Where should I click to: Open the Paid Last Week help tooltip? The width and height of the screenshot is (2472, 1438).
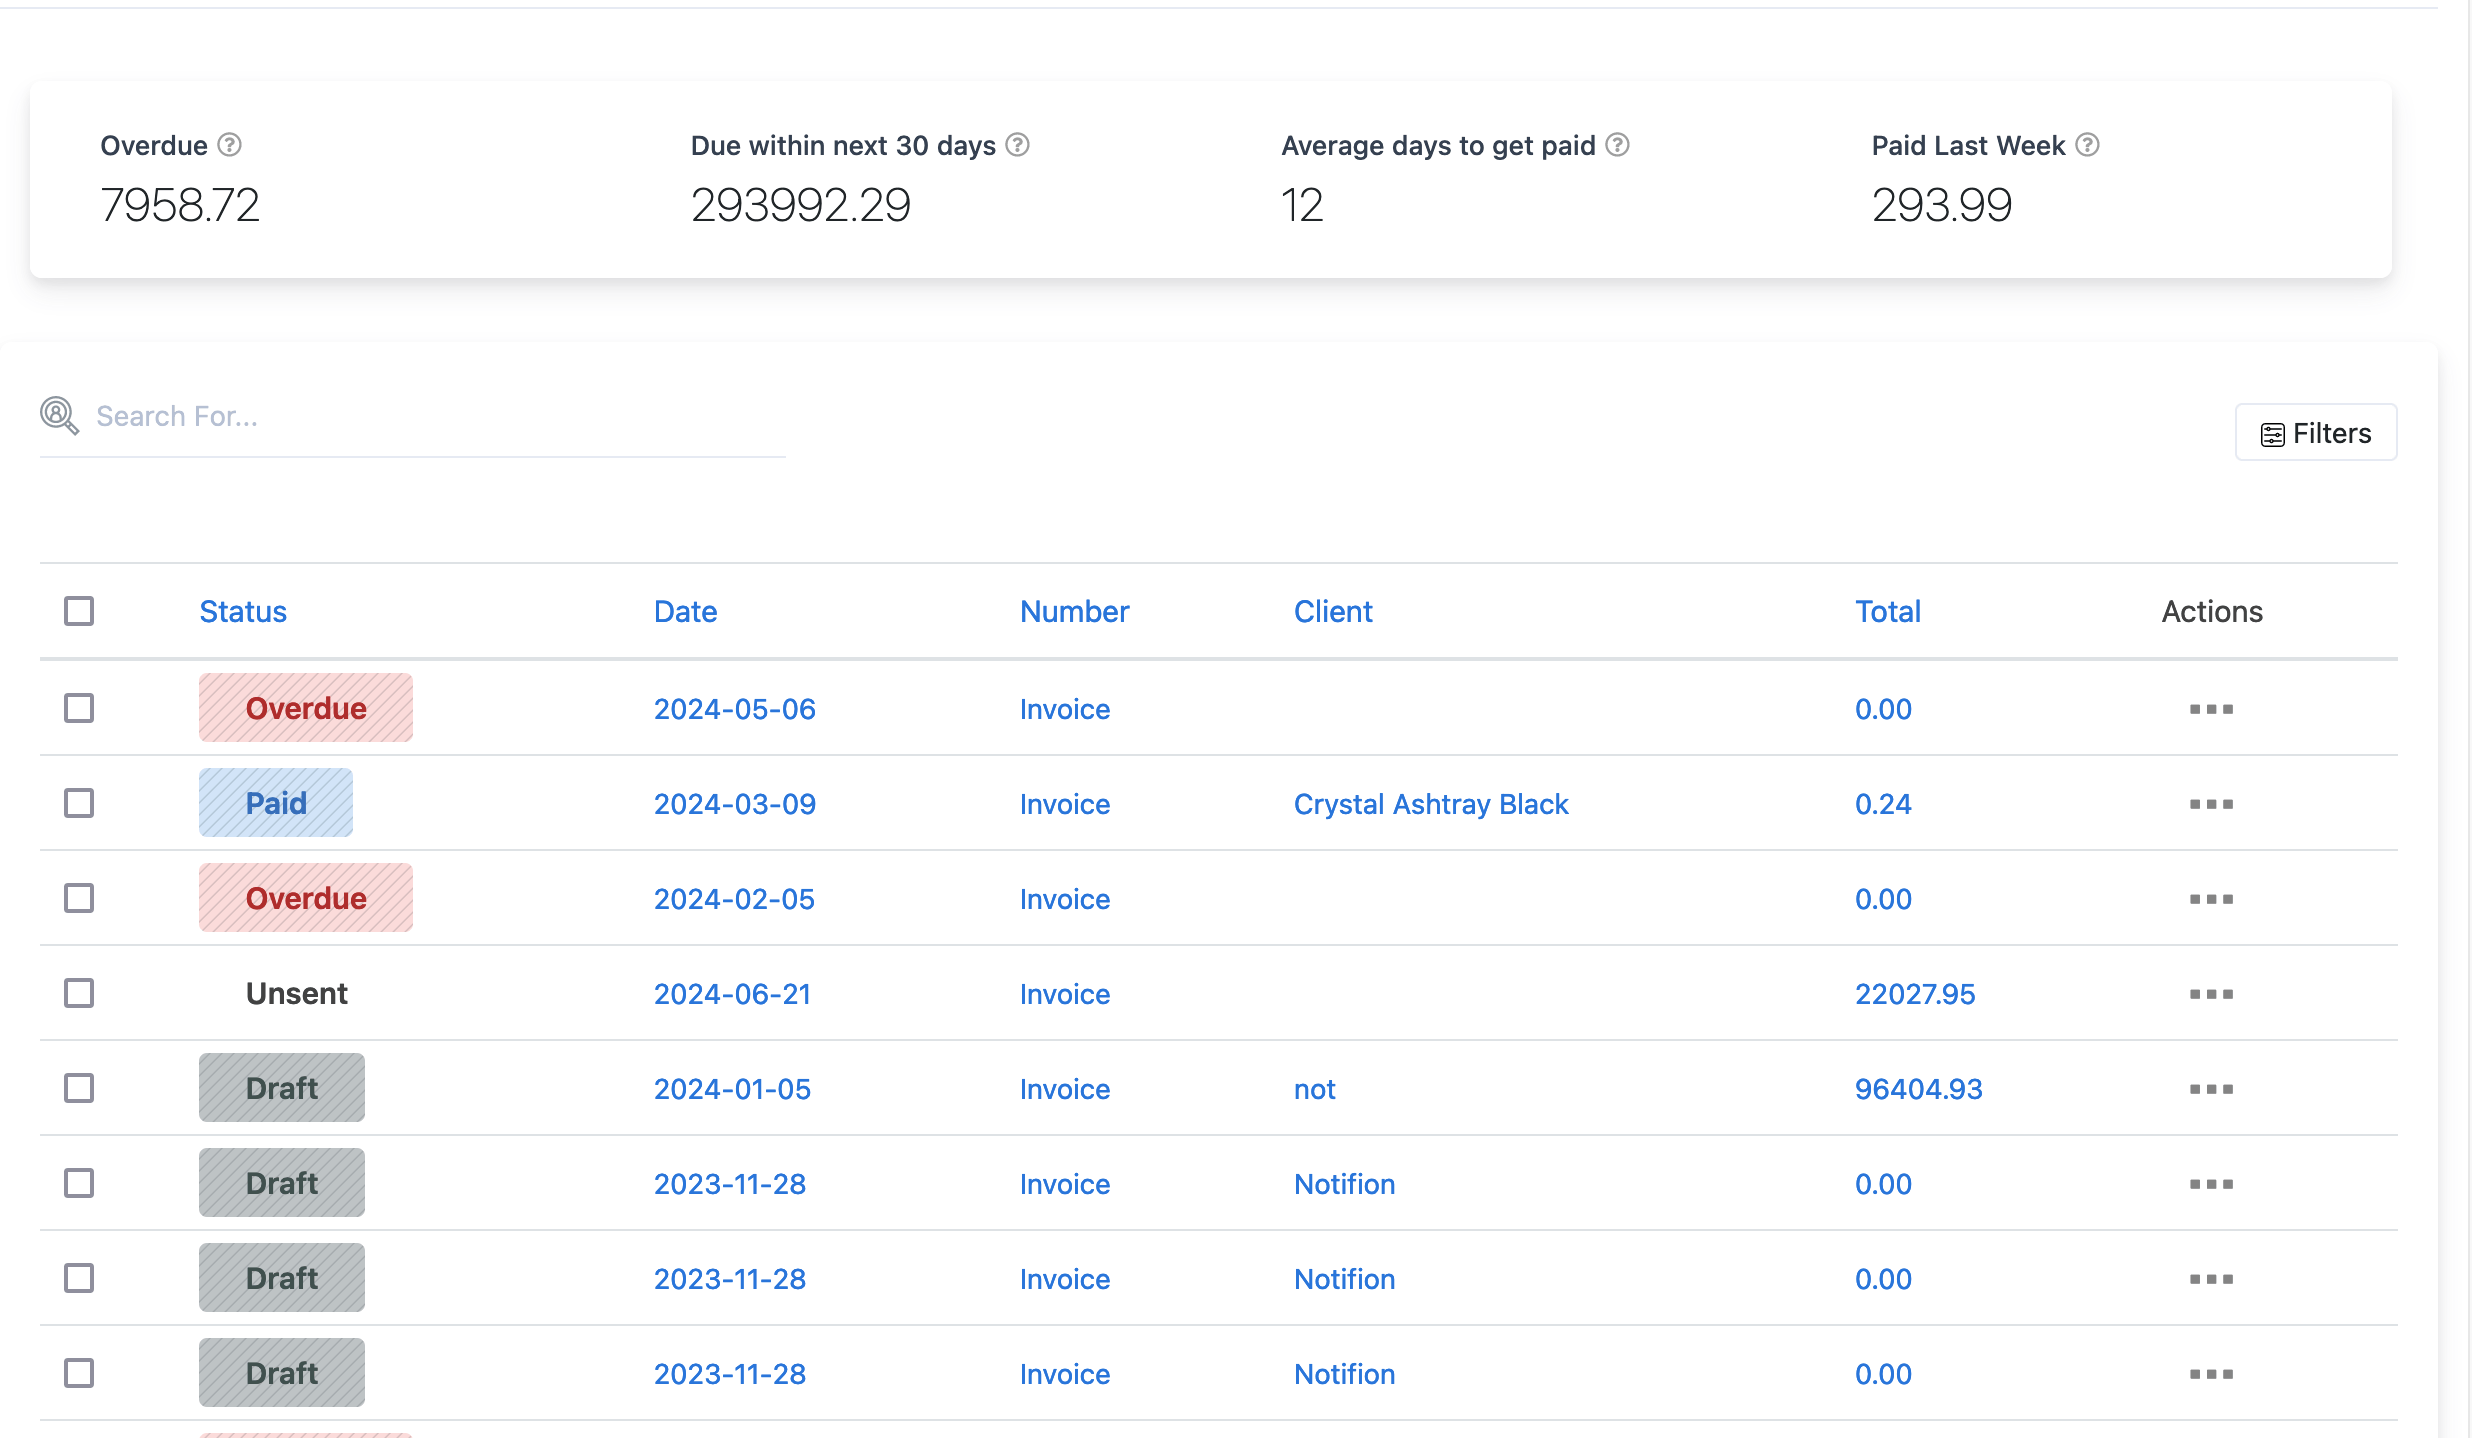(2087, 145)
